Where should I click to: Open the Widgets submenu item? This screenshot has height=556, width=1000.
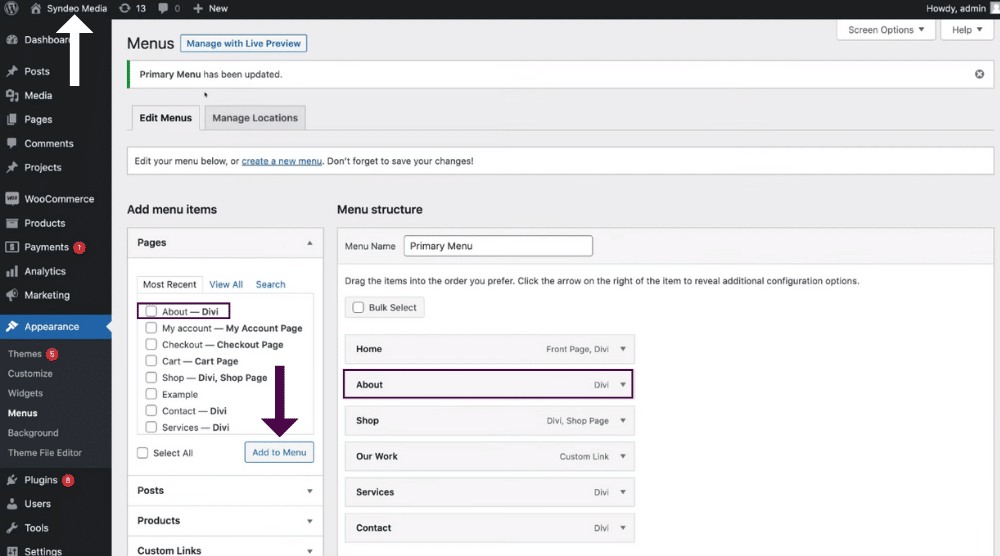pos(25,393)
